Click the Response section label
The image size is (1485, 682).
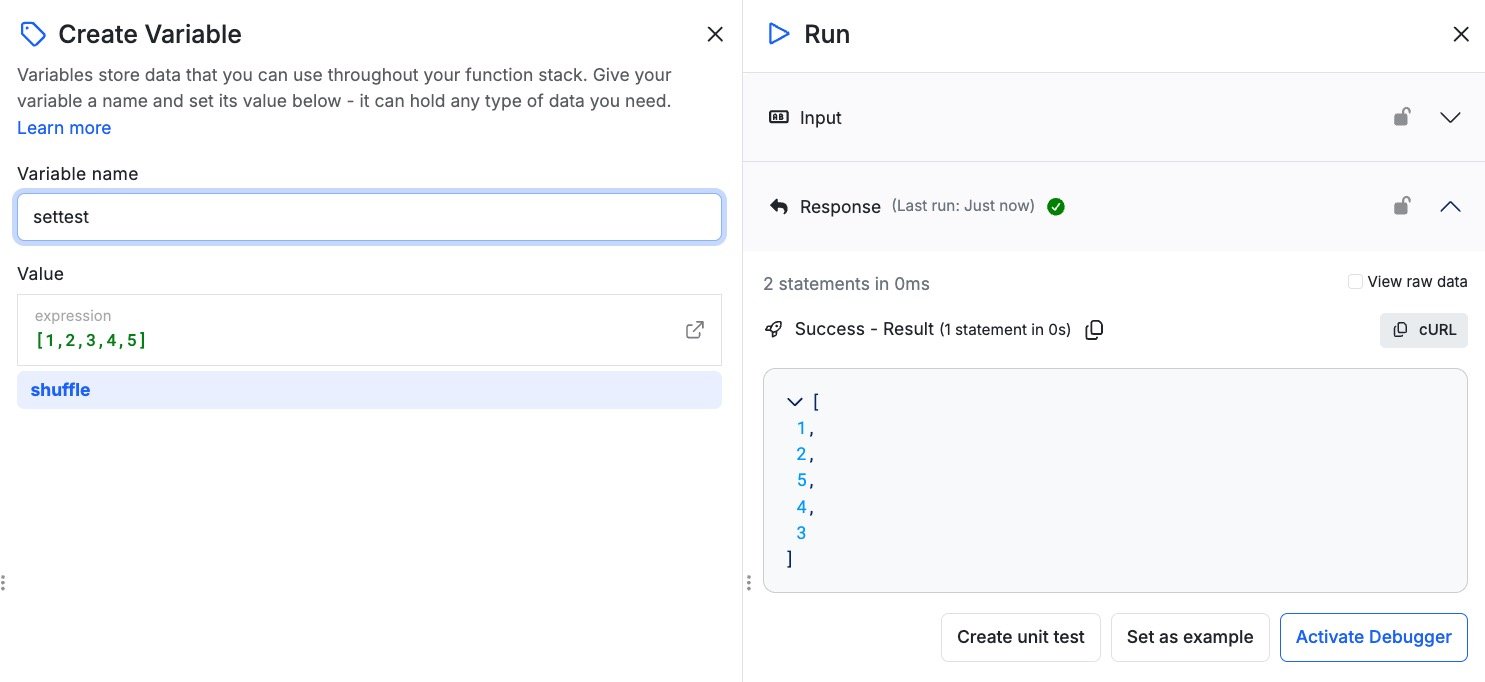pyautogui.click(x=840, y=207)
